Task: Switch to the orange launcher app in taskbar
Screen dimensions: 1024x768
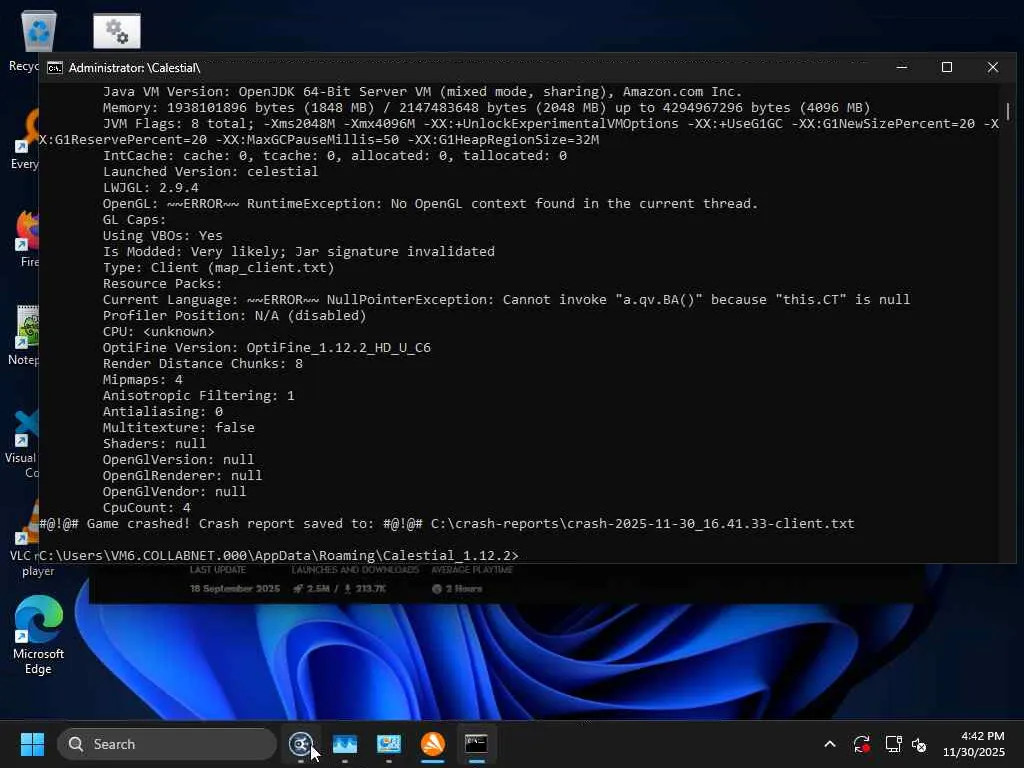Action: click(x=433, y=744)
